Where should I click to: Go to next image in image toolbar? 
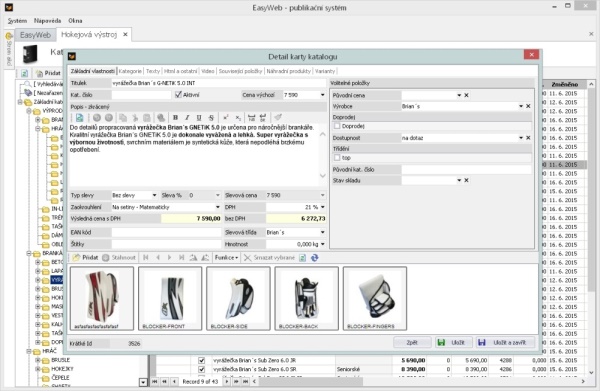170,257
